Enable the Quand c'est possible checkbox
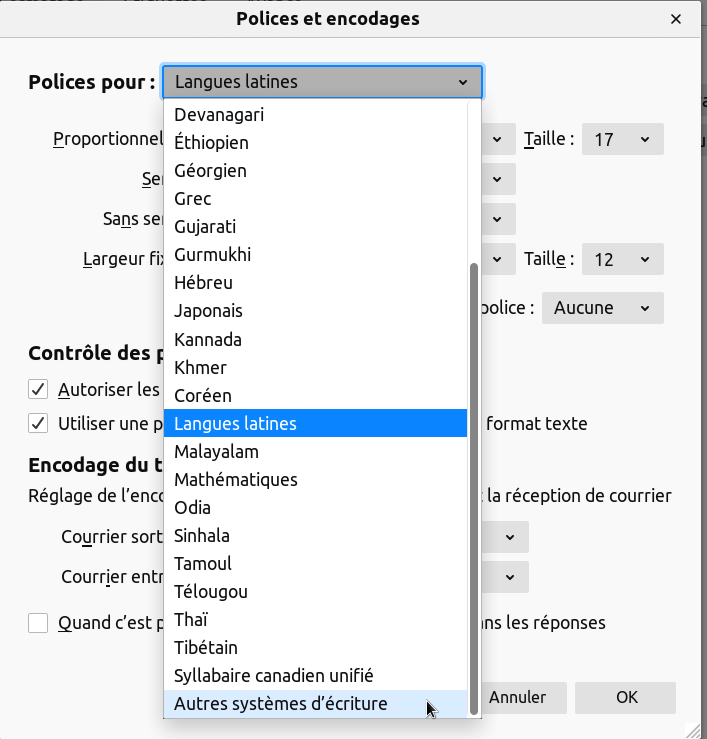This screenshot has width=707, height=739. tap(39, 623)
